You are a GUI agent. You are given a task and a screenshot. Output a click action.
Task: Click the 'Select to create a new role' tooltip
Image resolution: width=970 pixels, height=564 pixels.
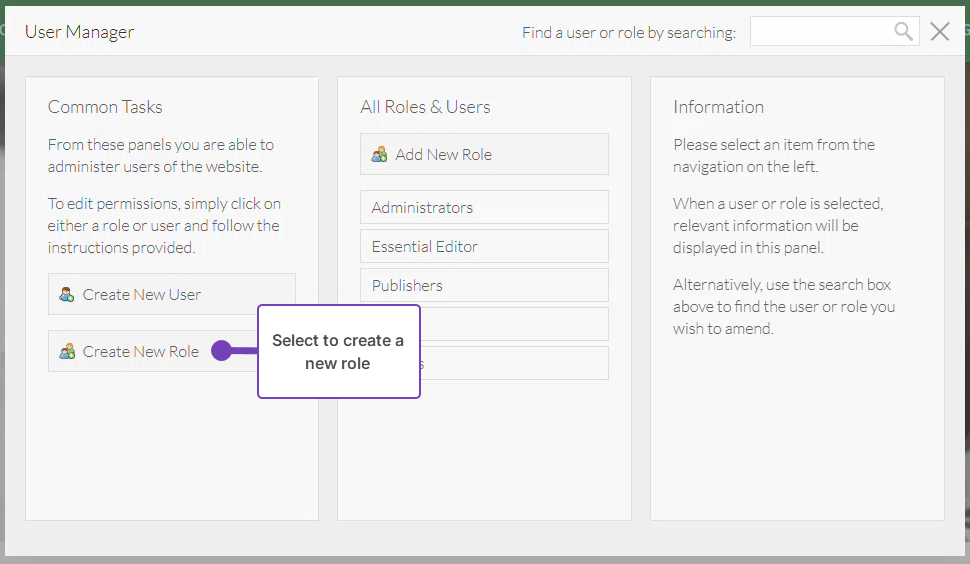click(338, 352)
